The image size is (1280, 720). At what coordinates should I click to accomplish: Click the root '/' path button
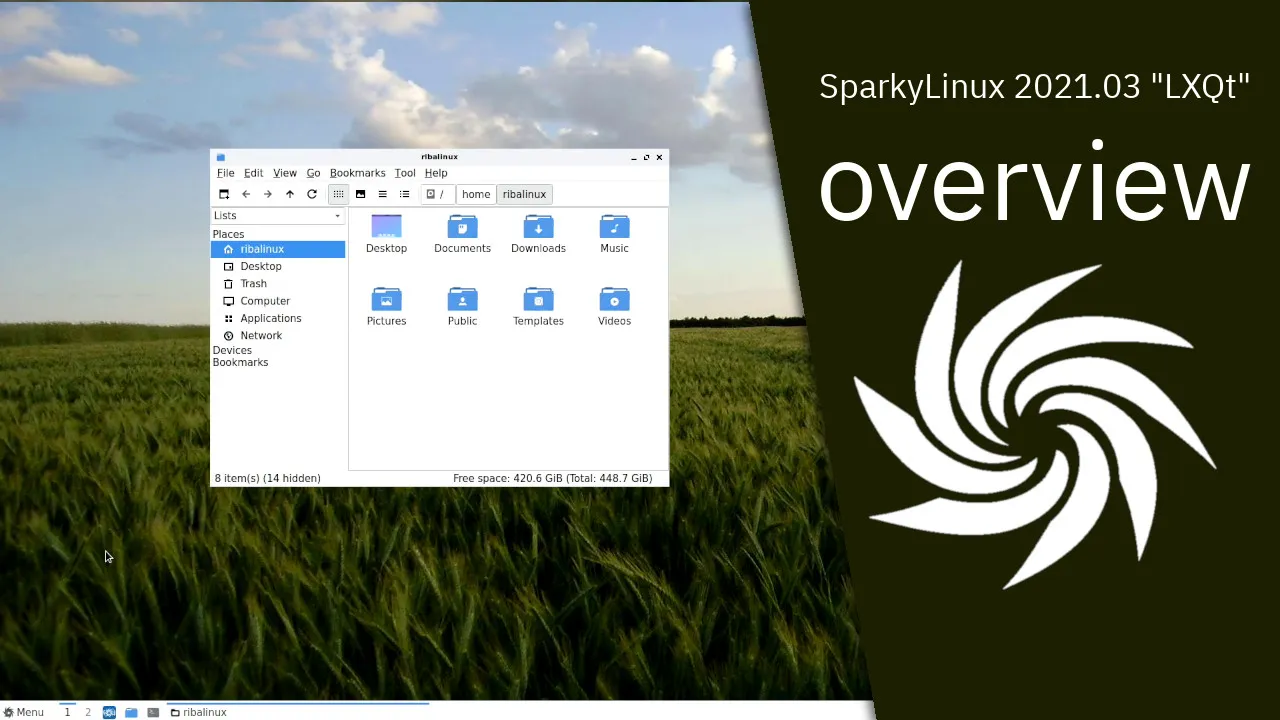coord(437,194)
